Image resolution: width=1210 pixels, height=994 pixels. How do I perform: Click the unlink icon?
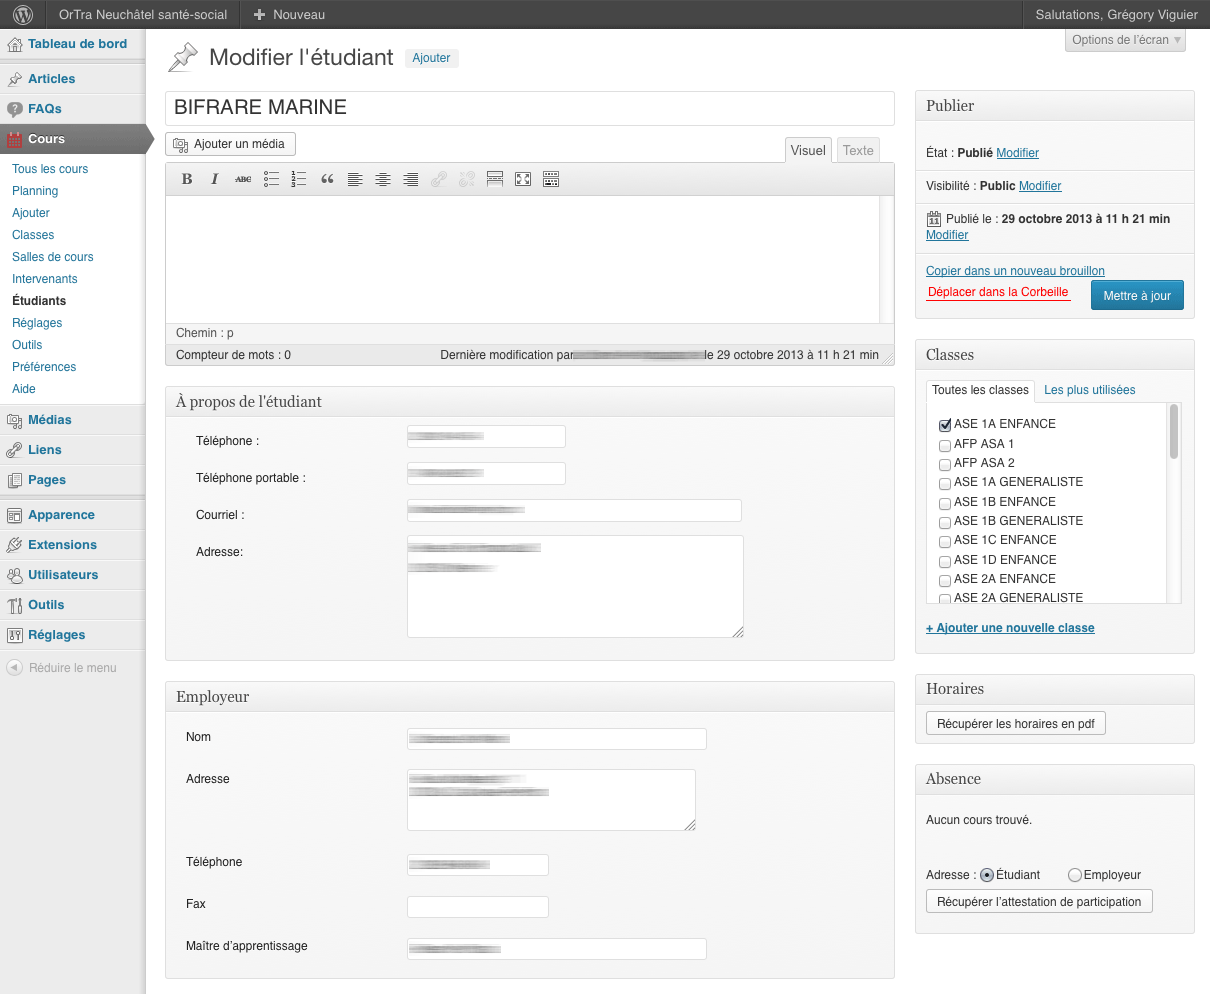[x=467, y=179]
